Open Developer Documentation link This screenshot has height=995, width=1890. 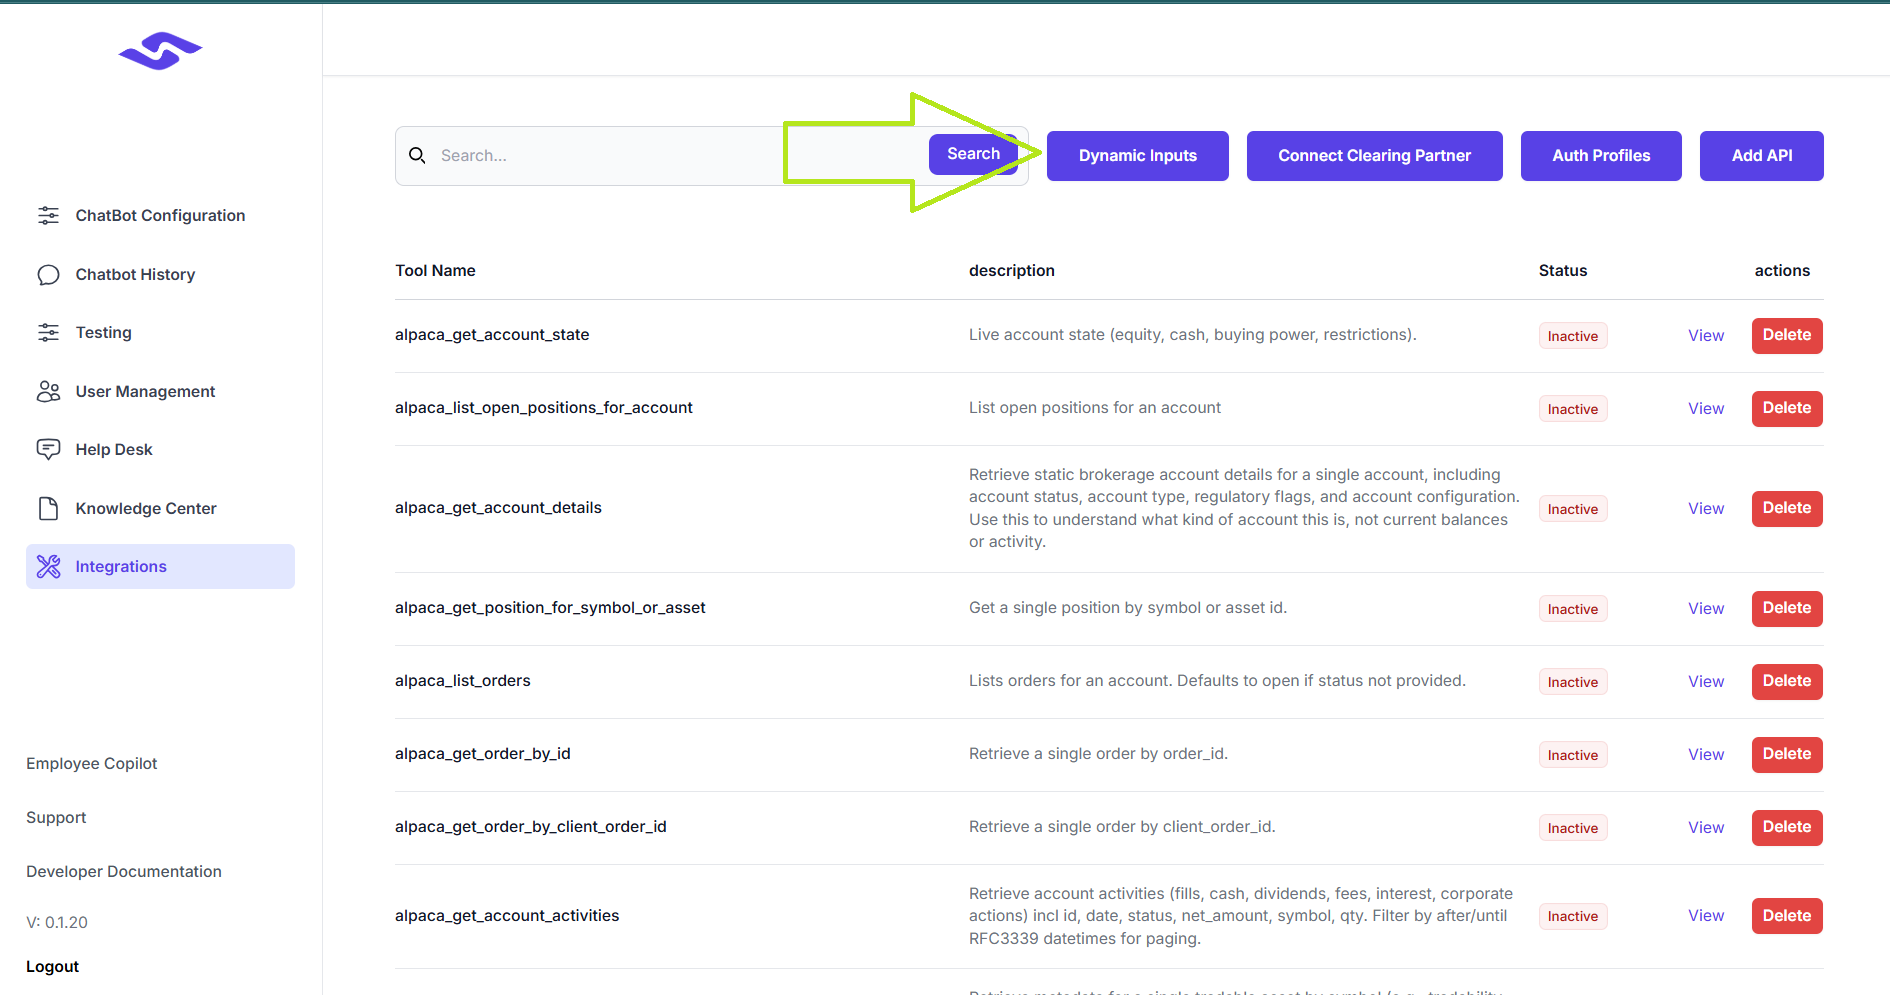click(x=124, y=872)
